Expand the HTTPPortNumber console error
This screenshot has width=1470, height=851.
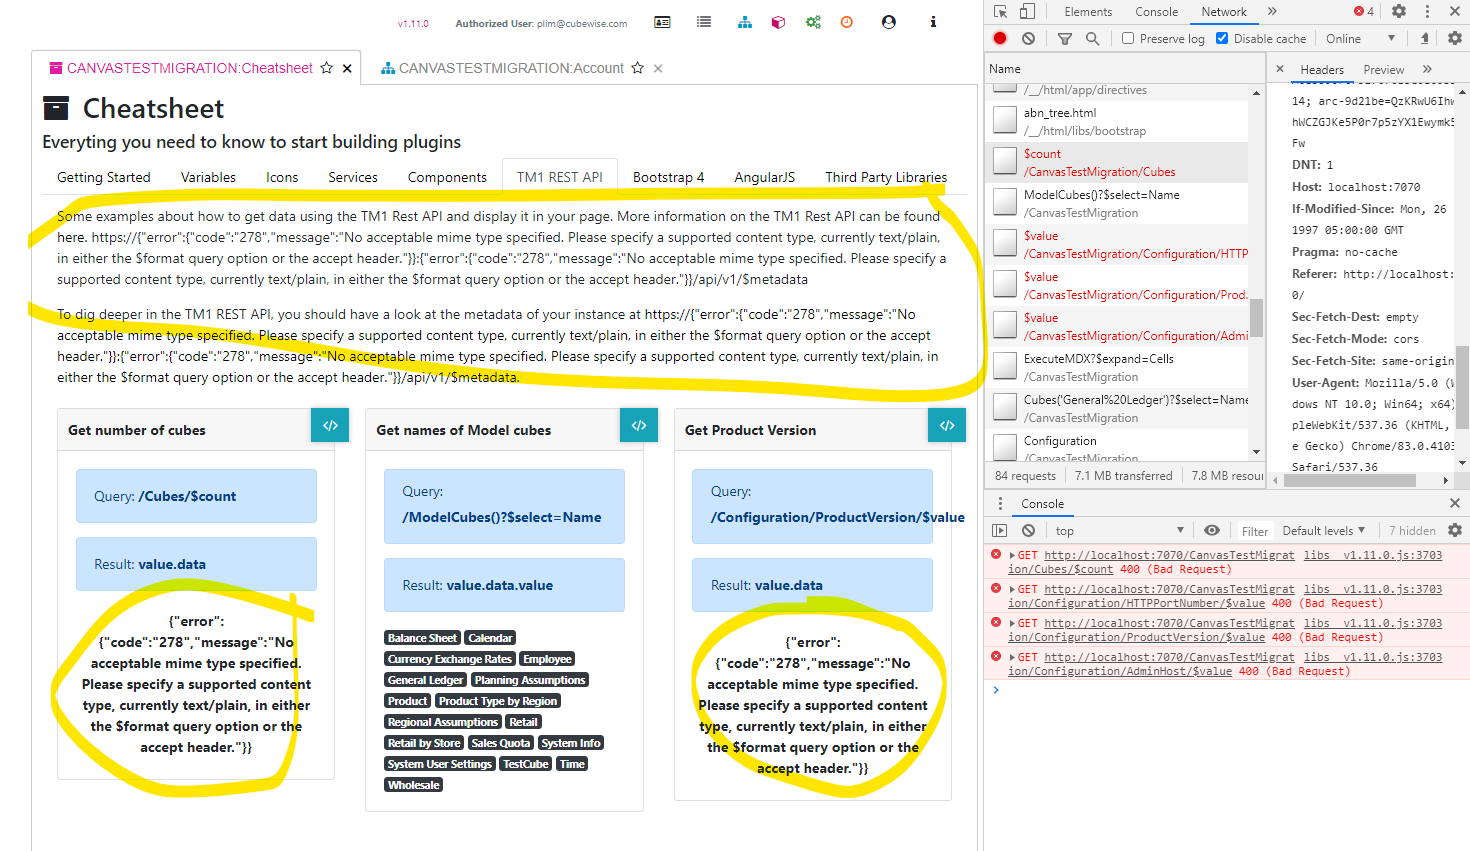coord(1012,589)
